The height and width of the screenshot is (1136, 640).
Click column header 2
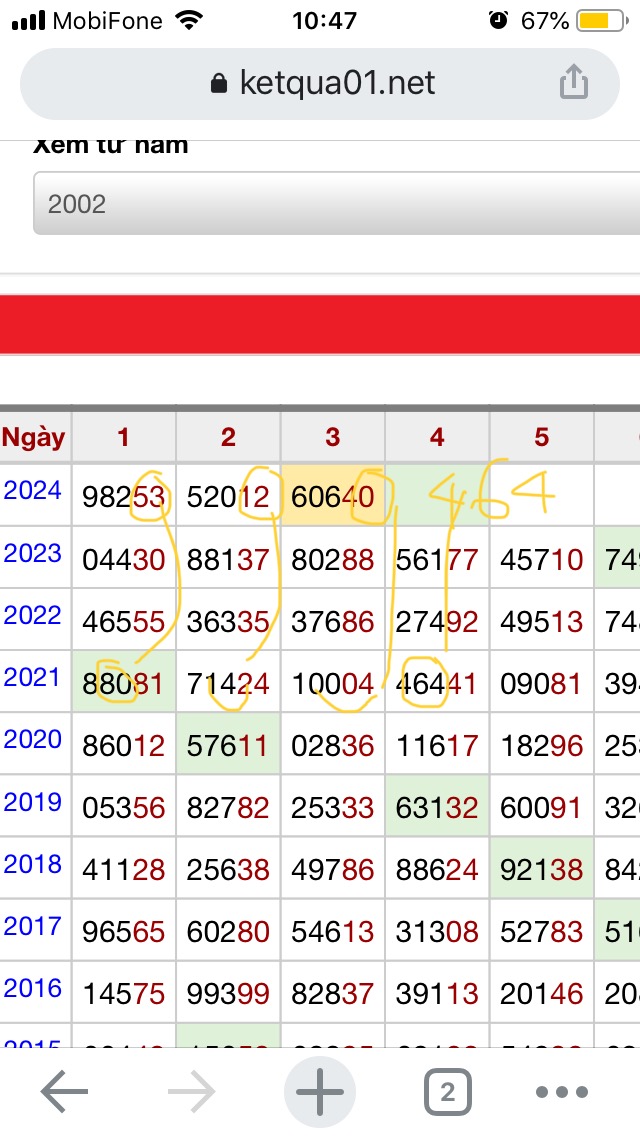(228, 438)
